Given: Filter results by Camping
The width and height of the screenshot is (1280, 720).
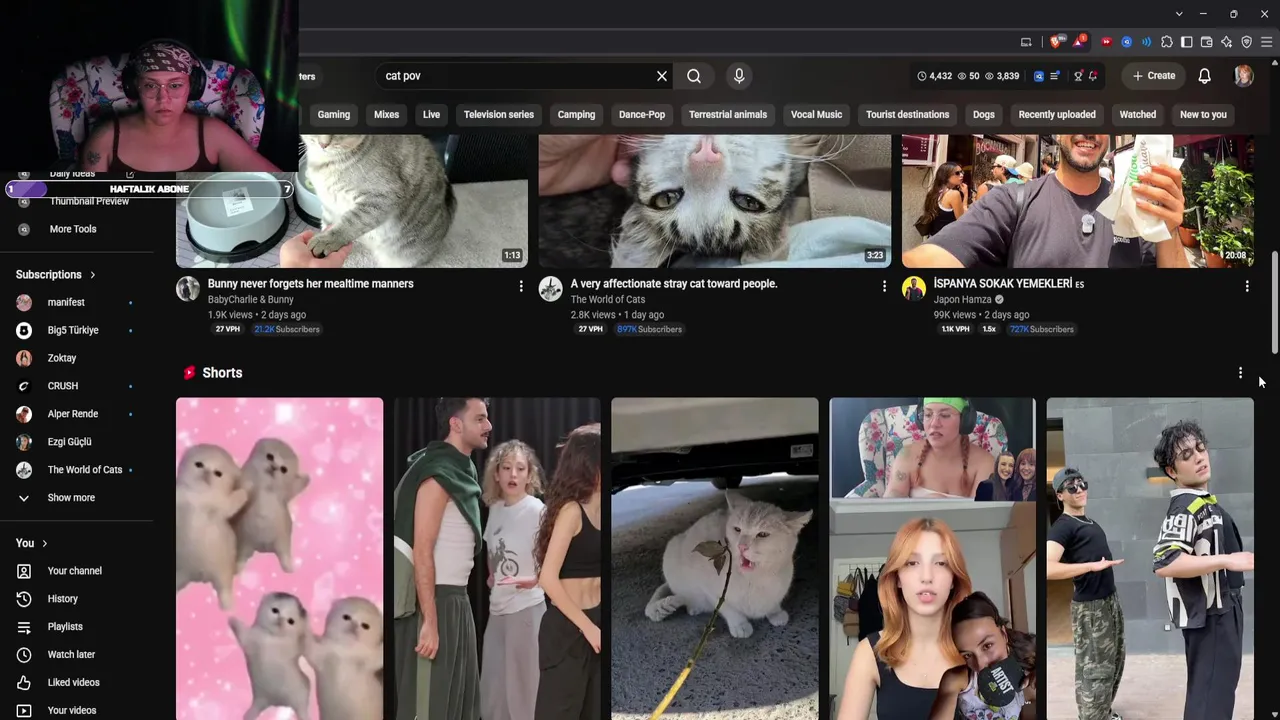Looking at the screenshot, I should 576,115.
